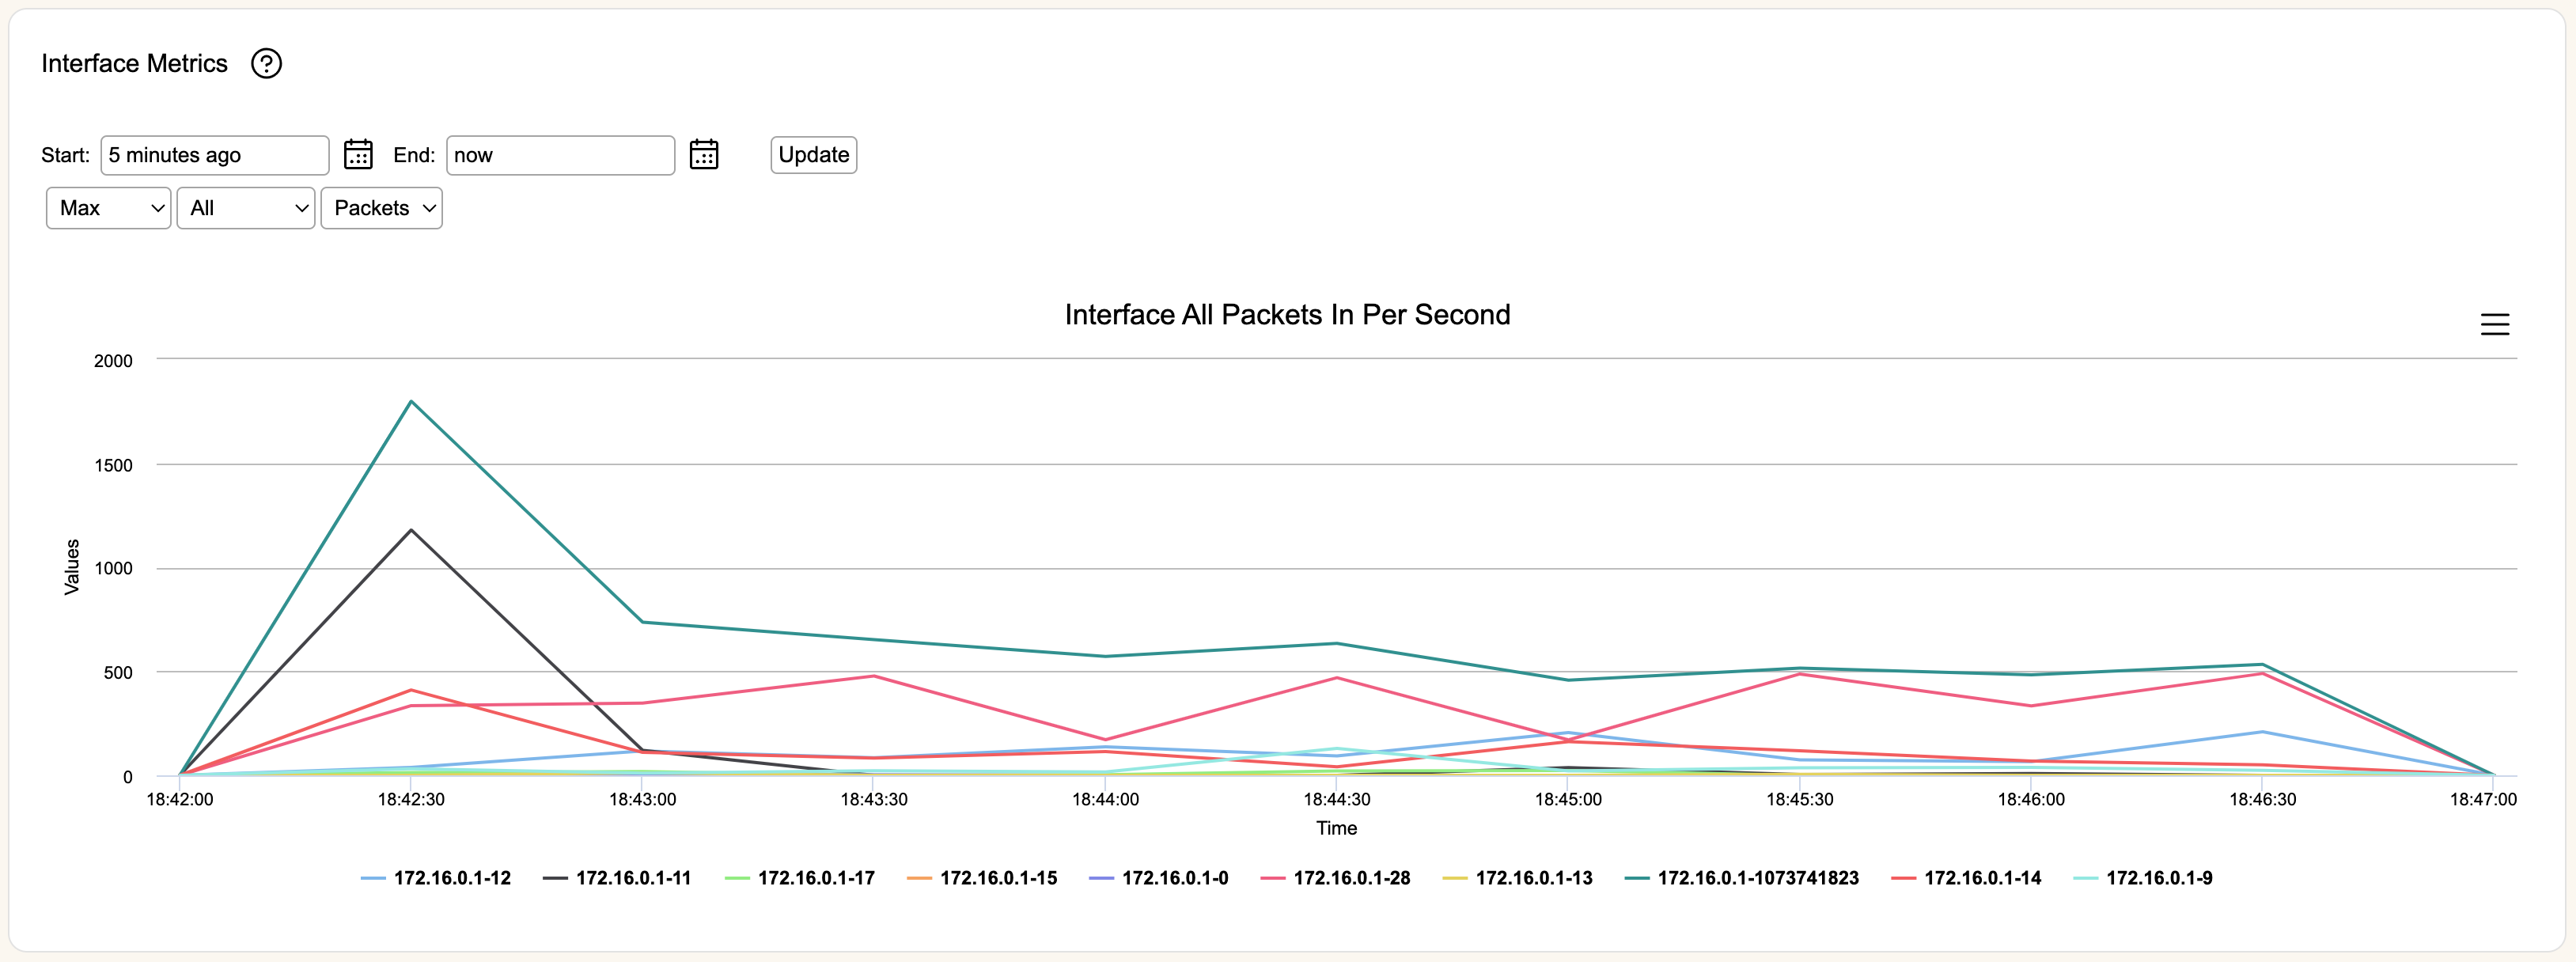
Task: Toggle the 172.16.0.1-13 series in legend
Action: click(x=1518, y=878)
